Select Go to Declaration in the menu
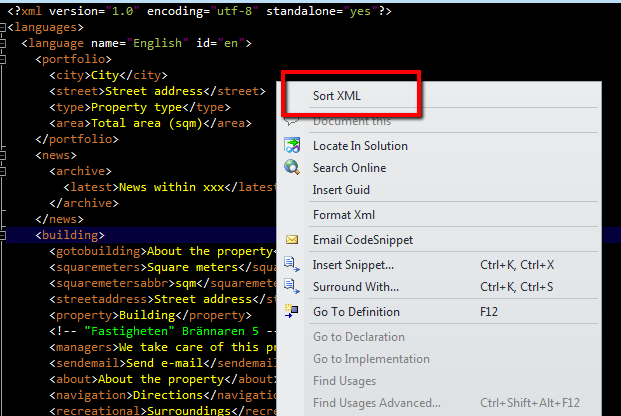621x416 pixels. pyautogui.click(x=358, y=337)
